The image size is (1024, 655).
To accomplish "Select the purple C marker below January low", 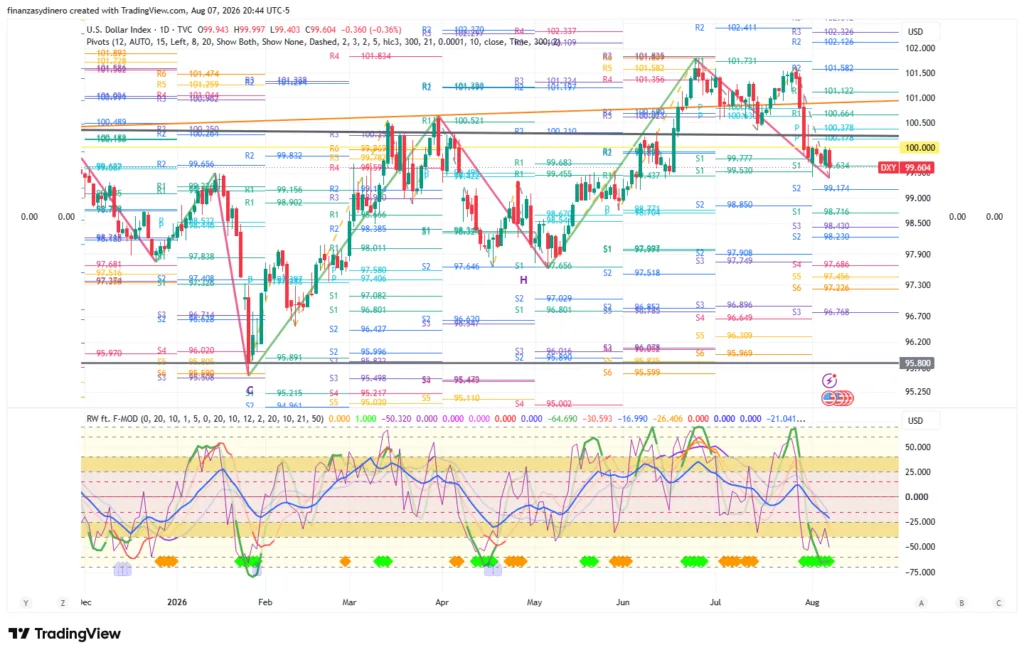I will (249, 391).
